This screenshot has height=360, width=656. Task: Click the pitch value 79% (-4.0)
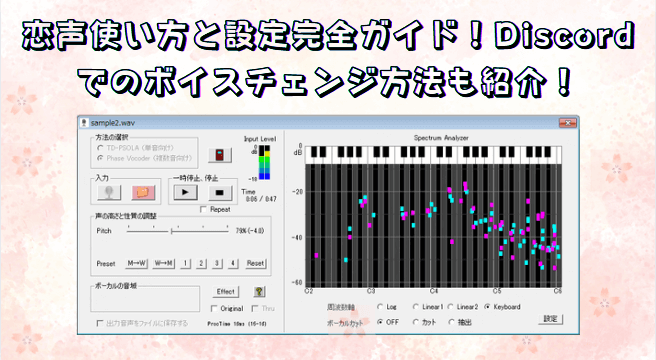[250, 231]
